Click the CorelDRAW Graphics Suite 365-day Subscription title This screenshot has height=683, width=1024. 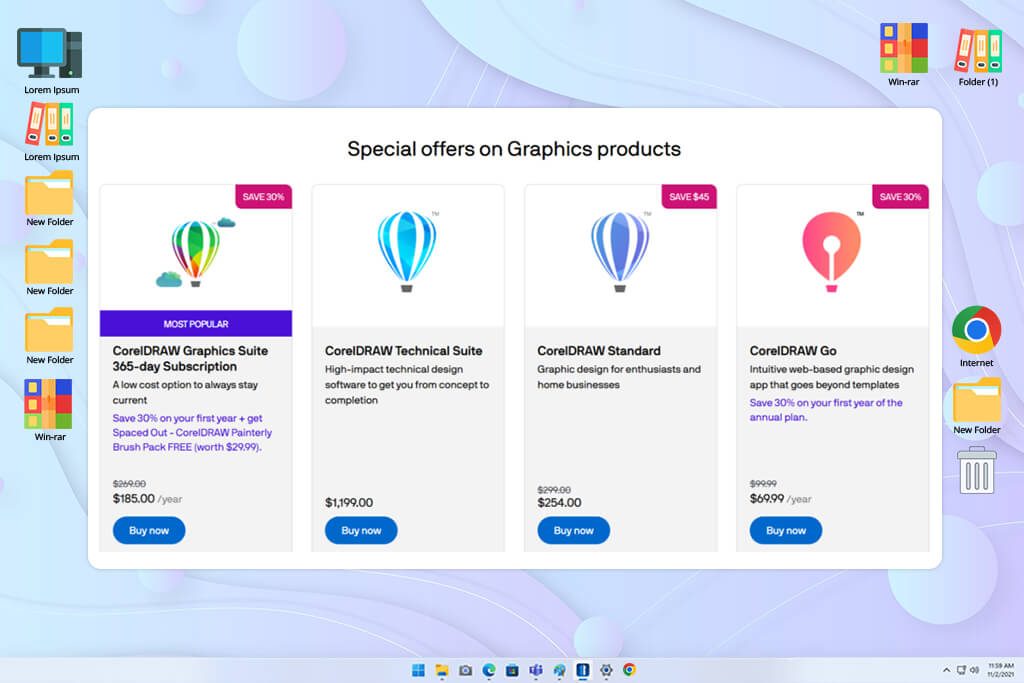(x=190, y=358)
